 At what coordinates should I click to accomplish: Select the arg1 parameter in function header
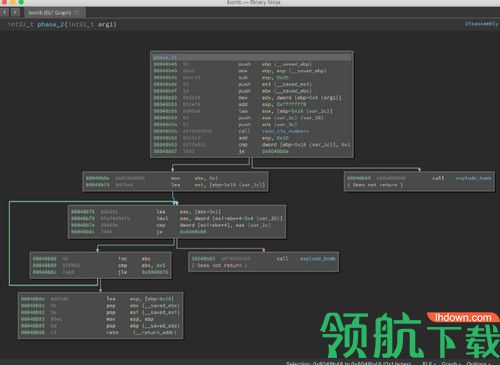106,24
